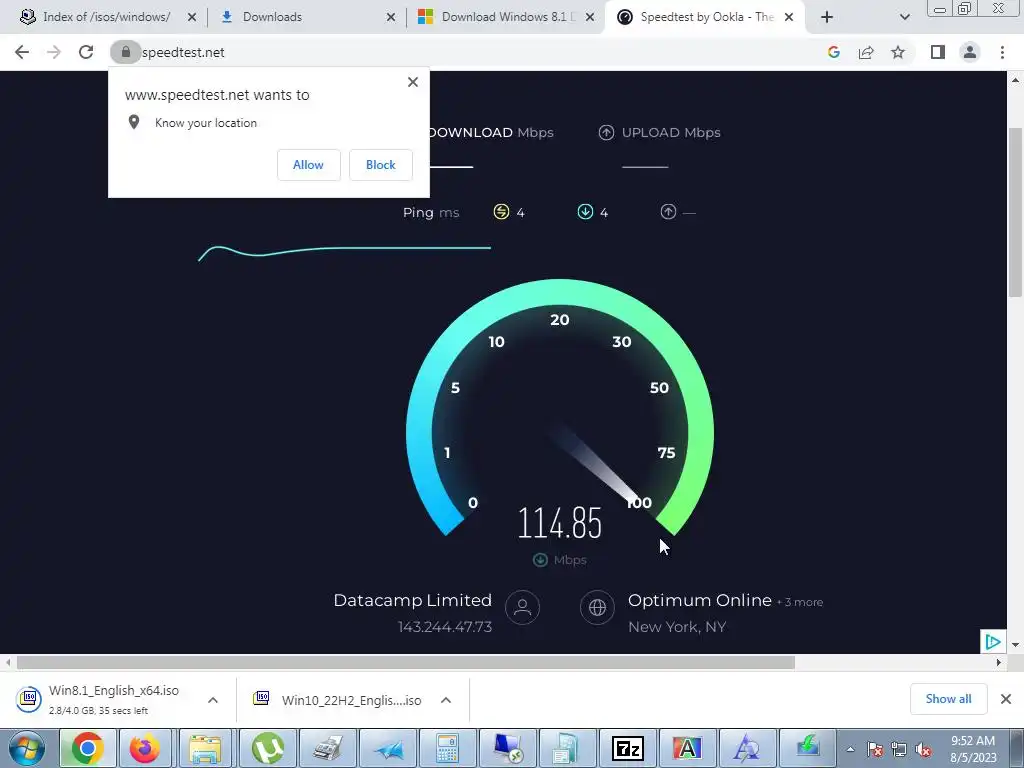Viewport: 1024px width, 768px height.
Task: Click Show all downloads
Action: point(948,699)
